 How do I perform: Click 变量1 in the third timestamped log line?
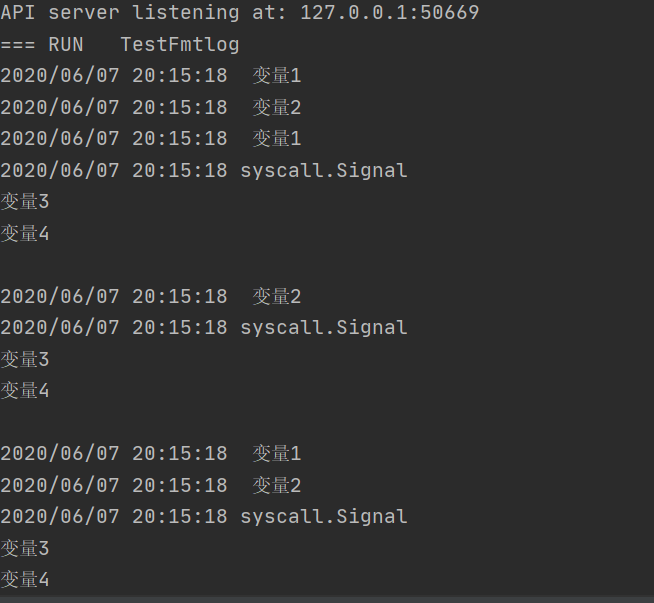[x=276, y=139]
